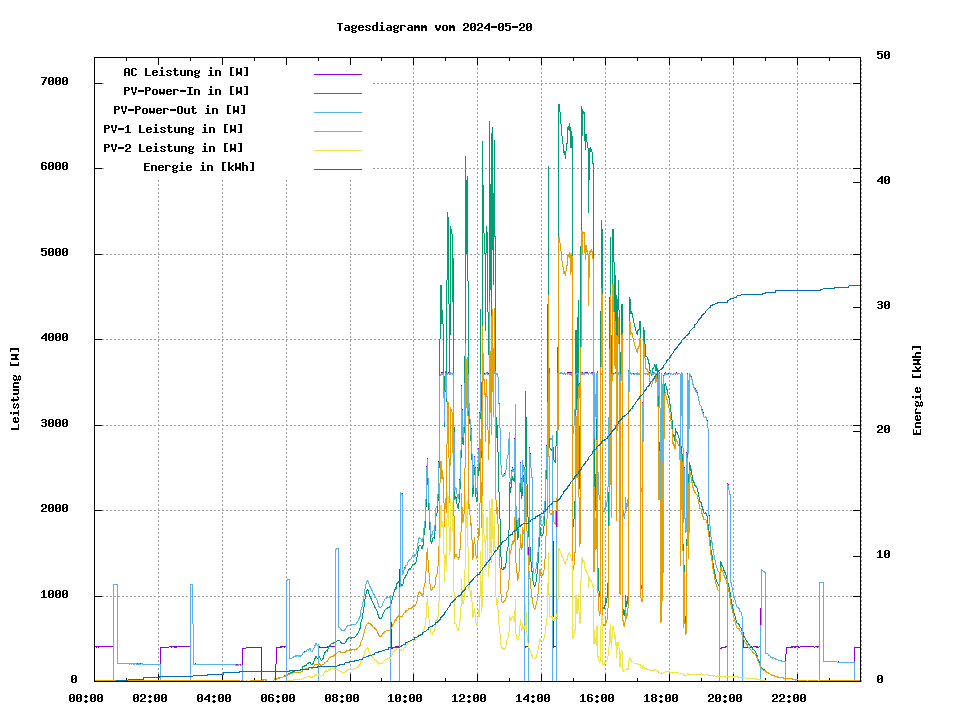Screen dimensions: 960x720
Task: Select the AC Leistung legend label
Action: pos(186,72)
